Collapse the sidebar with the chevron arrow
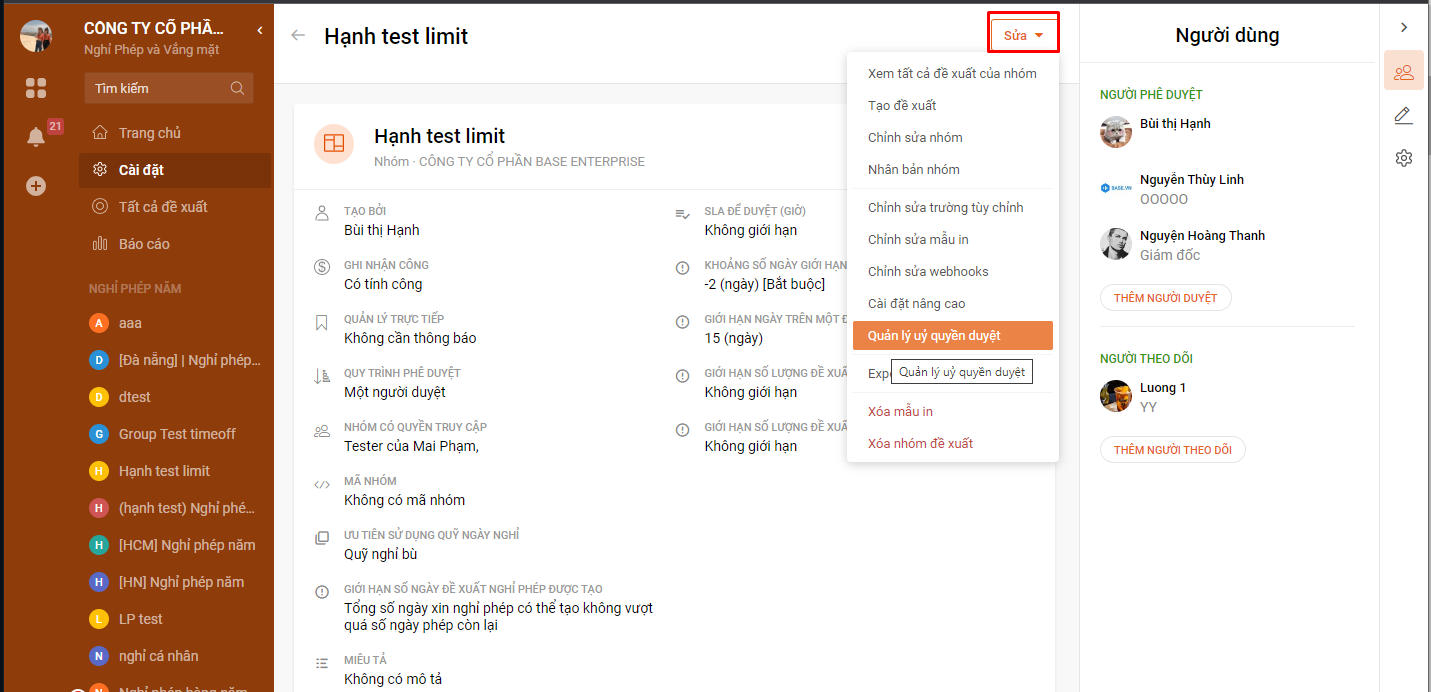Viewport: 1431px width, 692px height. tap(260, 30)
